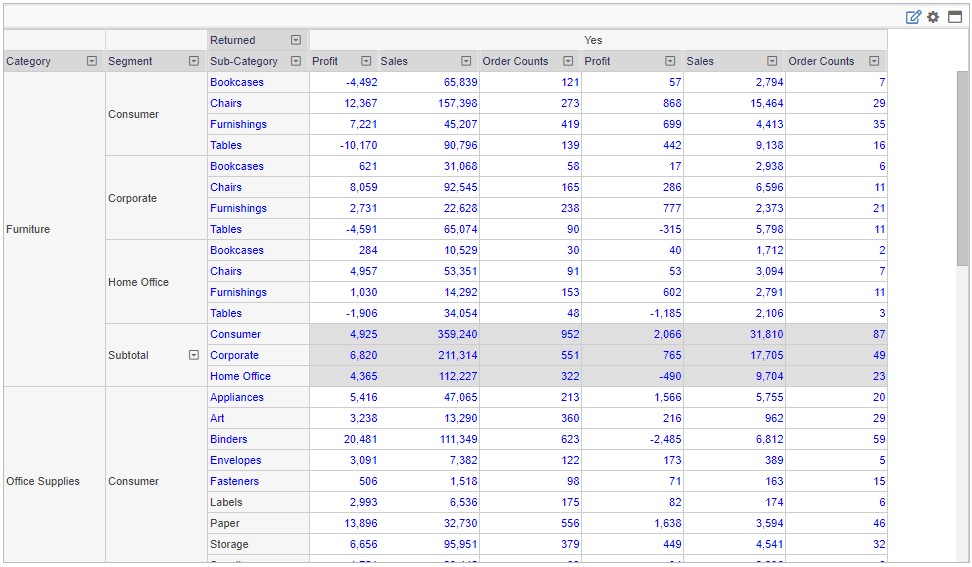The width and height of the screenshot is (972, 567).
Task: Click the maximize panel icon
Action: 955,17
